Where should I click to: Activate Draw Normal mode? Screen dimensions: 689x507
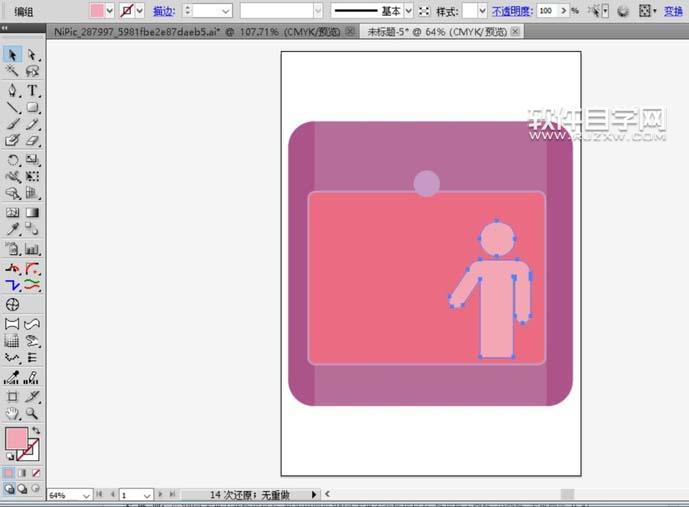(x=9, y=489)
